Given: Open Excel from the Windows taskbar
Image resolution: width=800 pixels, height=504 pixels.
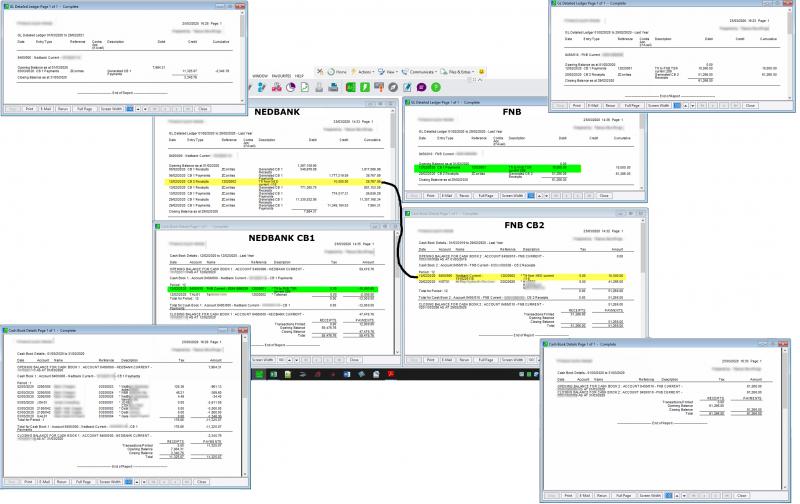Looking at the screenshot, I should (274, 375).
